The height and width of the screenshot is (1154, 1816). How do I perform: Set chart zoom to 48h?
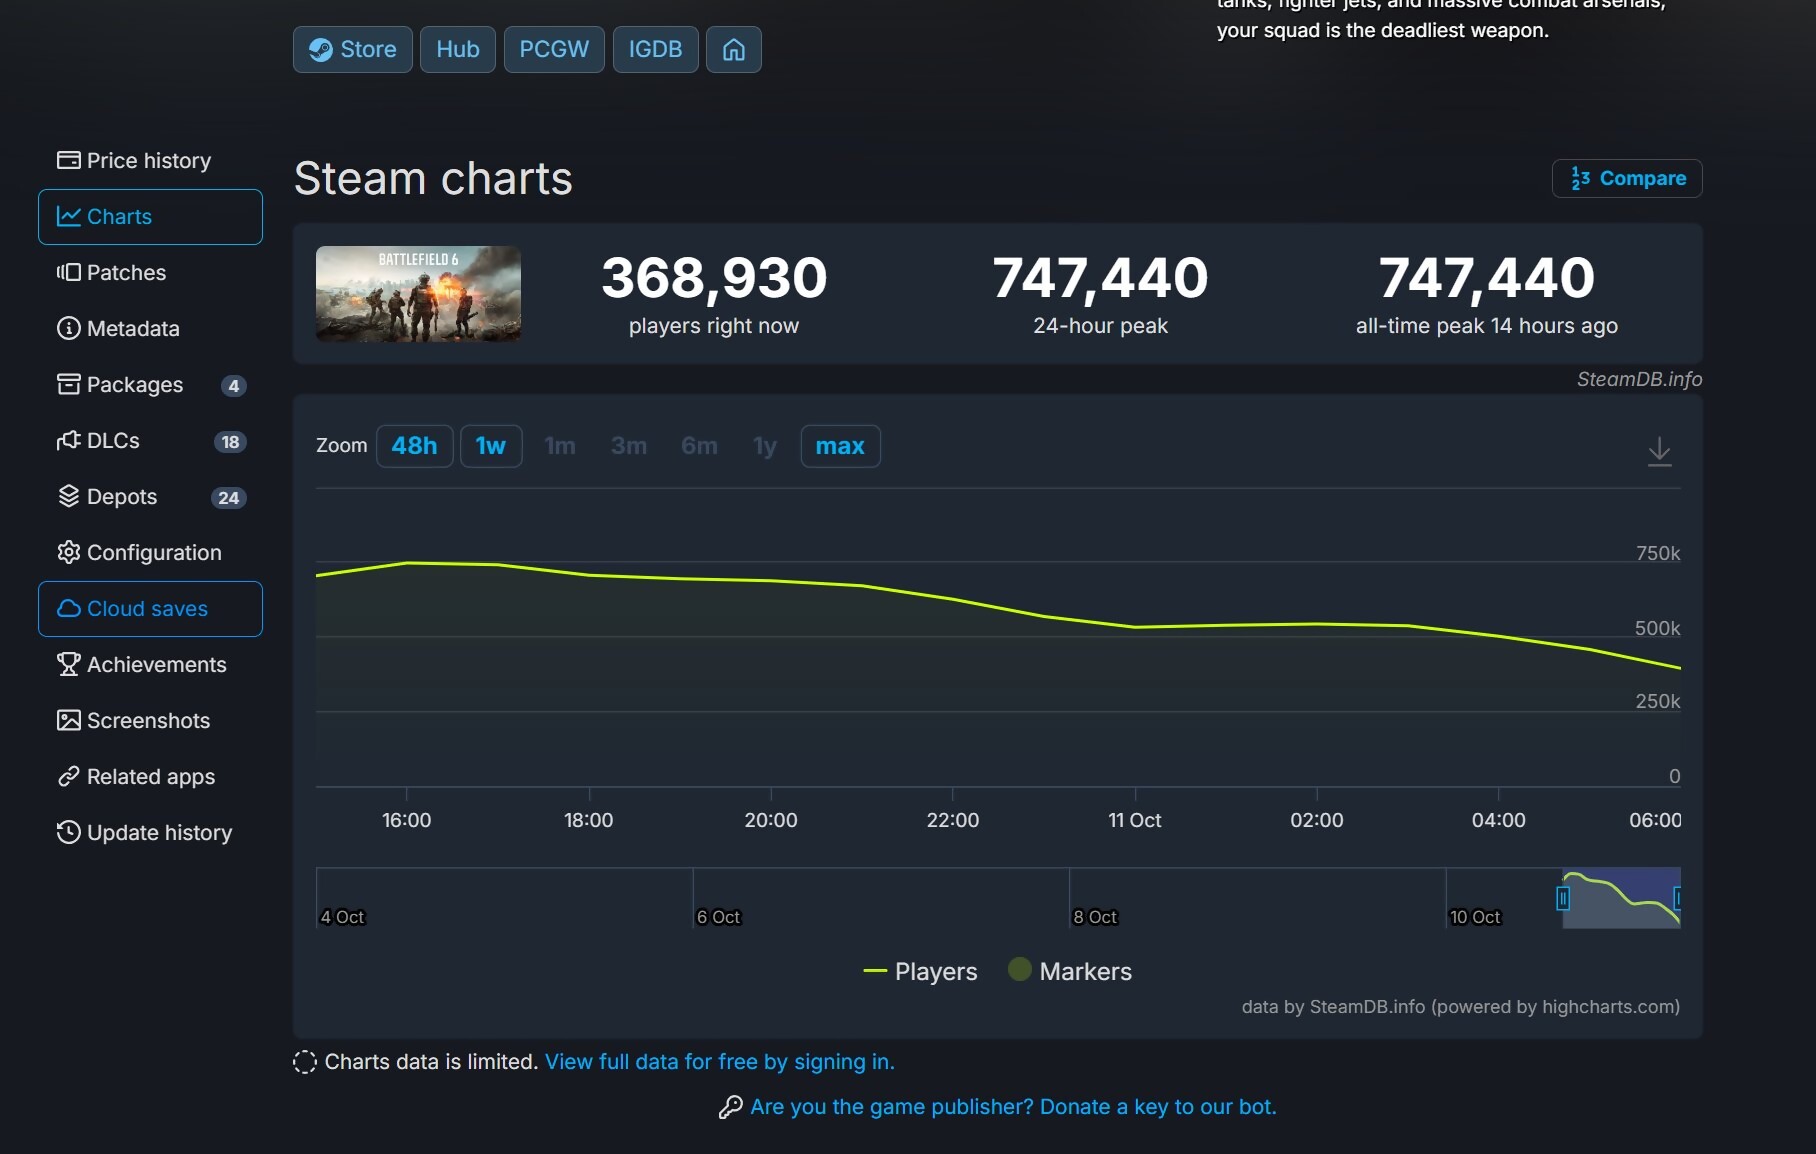(x=414, y=446)
